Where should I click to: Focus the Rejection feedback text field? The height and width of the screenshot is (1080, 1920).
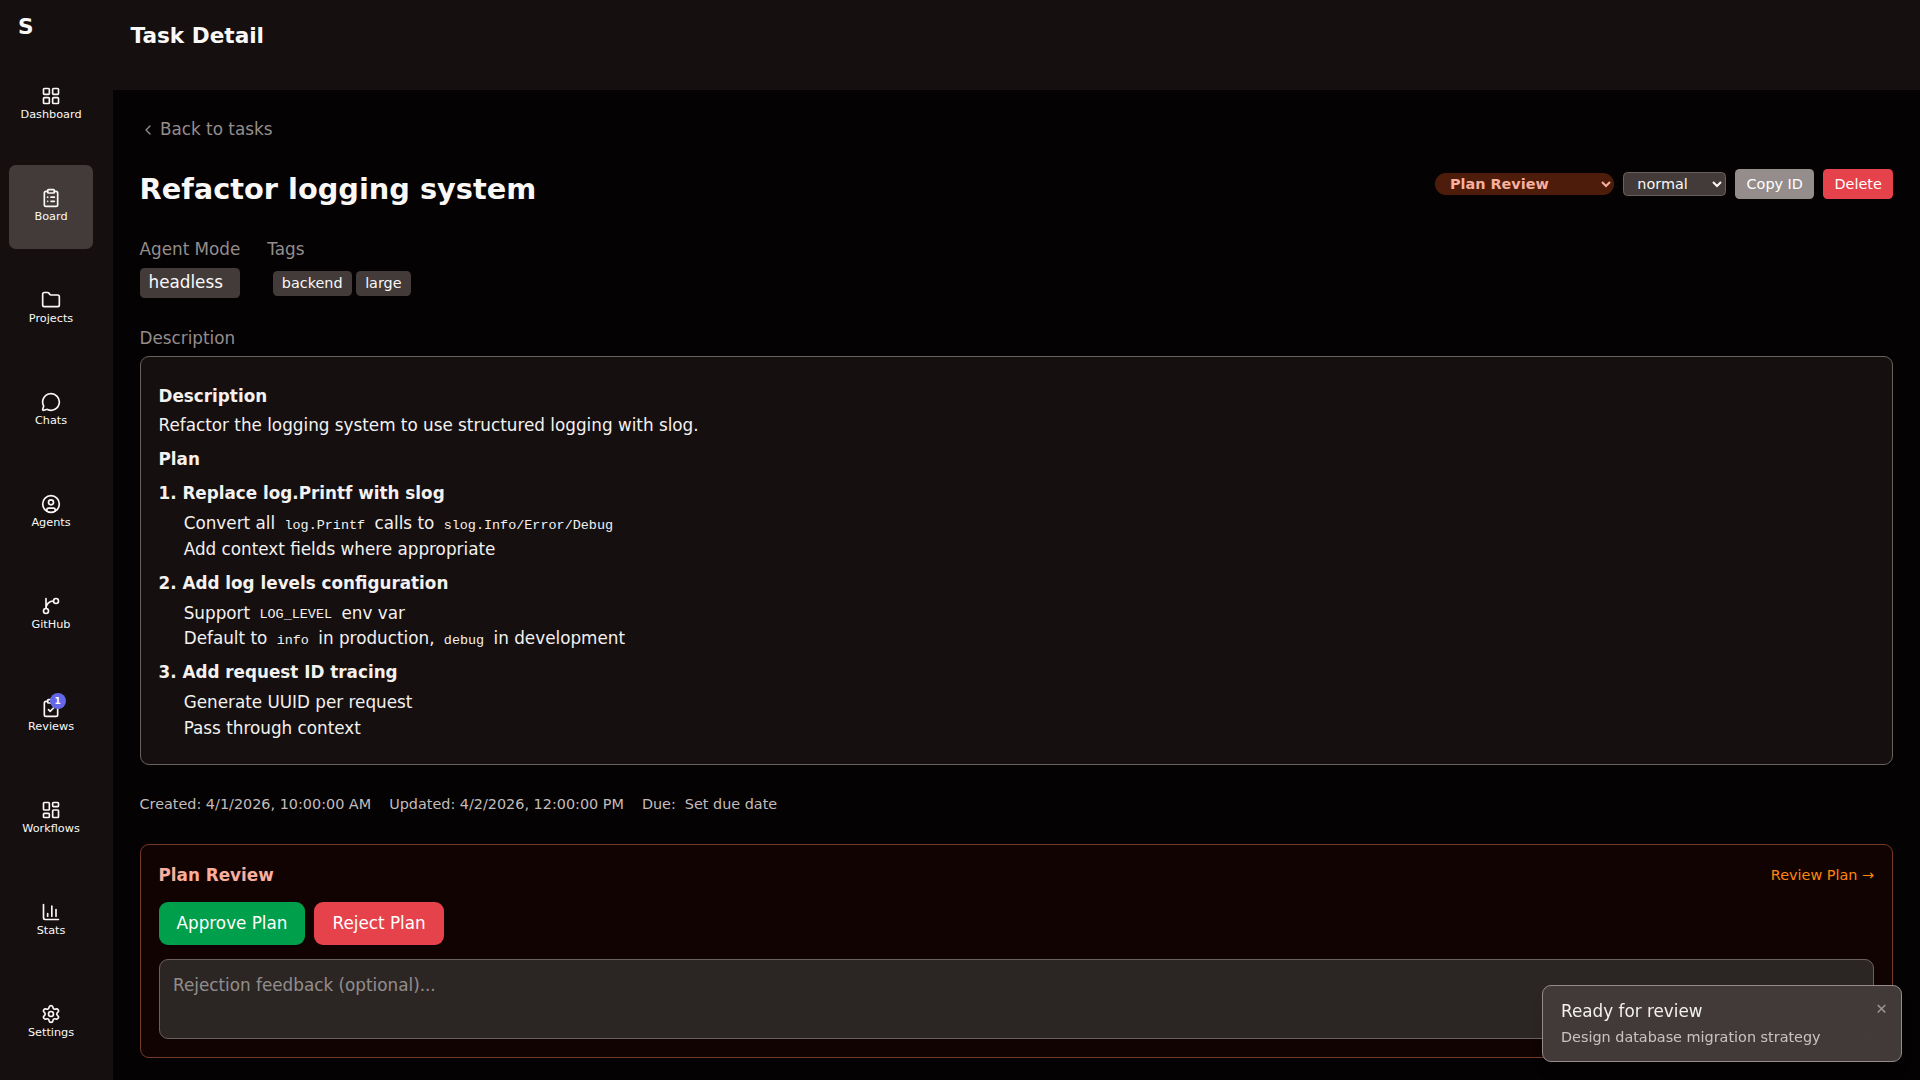pyautogui.click(x=840, y=998)
